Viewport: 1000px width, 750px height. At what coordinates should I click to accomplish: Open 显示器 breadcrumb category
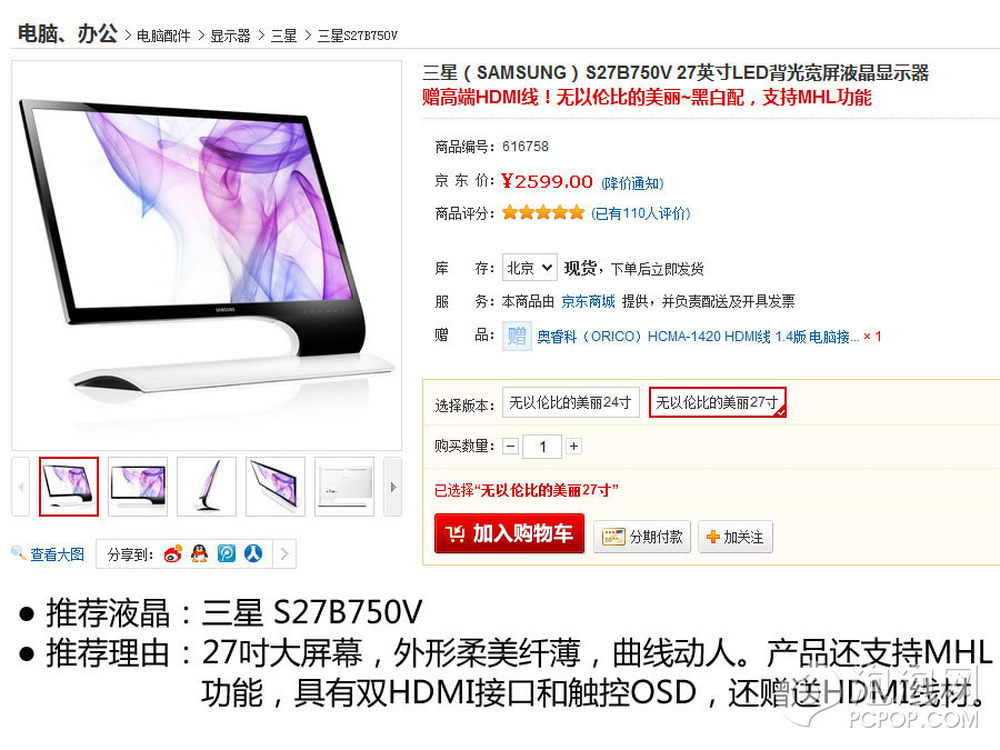[x=230, y=36]
